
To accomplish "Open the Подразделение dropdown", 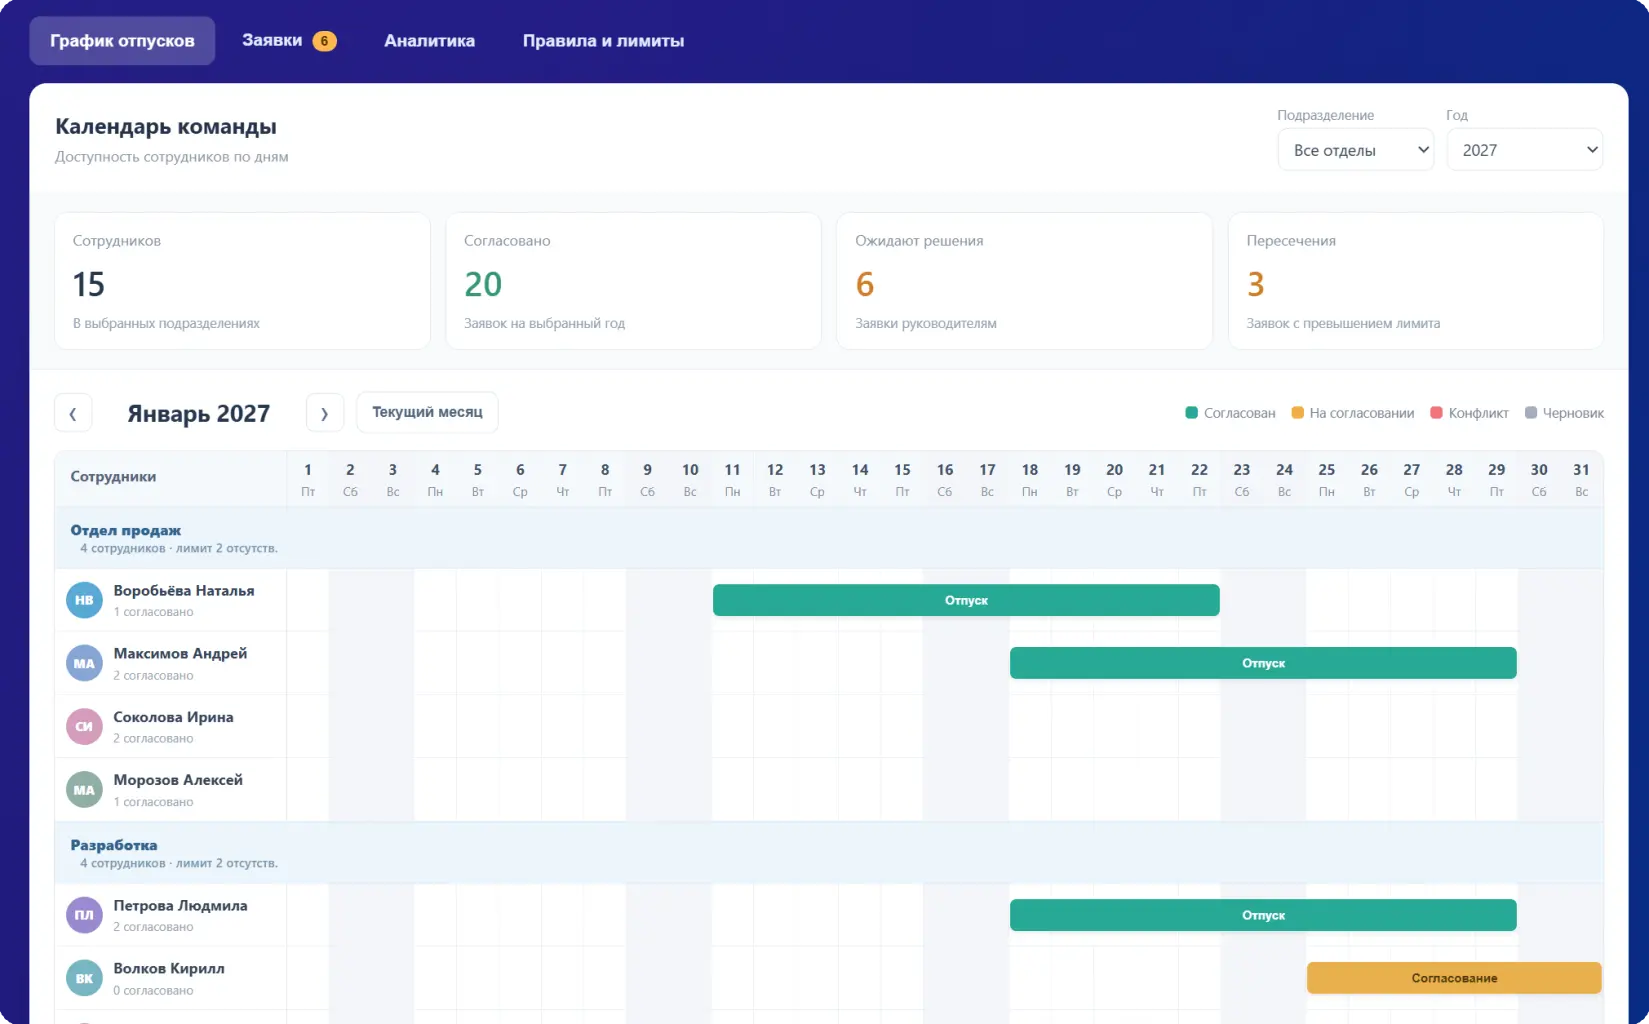I will (1356, 150).
